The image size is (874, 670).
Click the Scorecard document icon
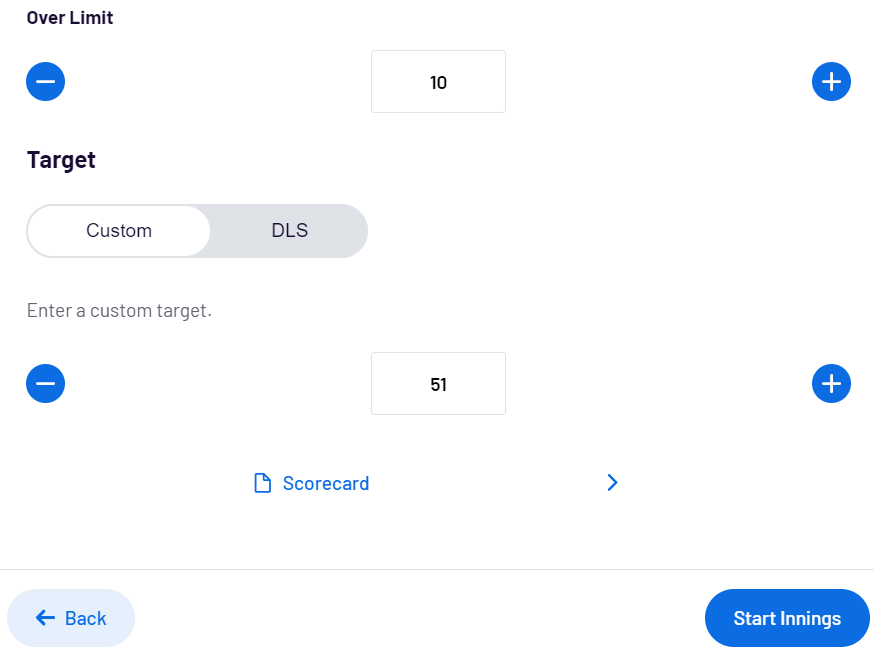click(263, 483)
